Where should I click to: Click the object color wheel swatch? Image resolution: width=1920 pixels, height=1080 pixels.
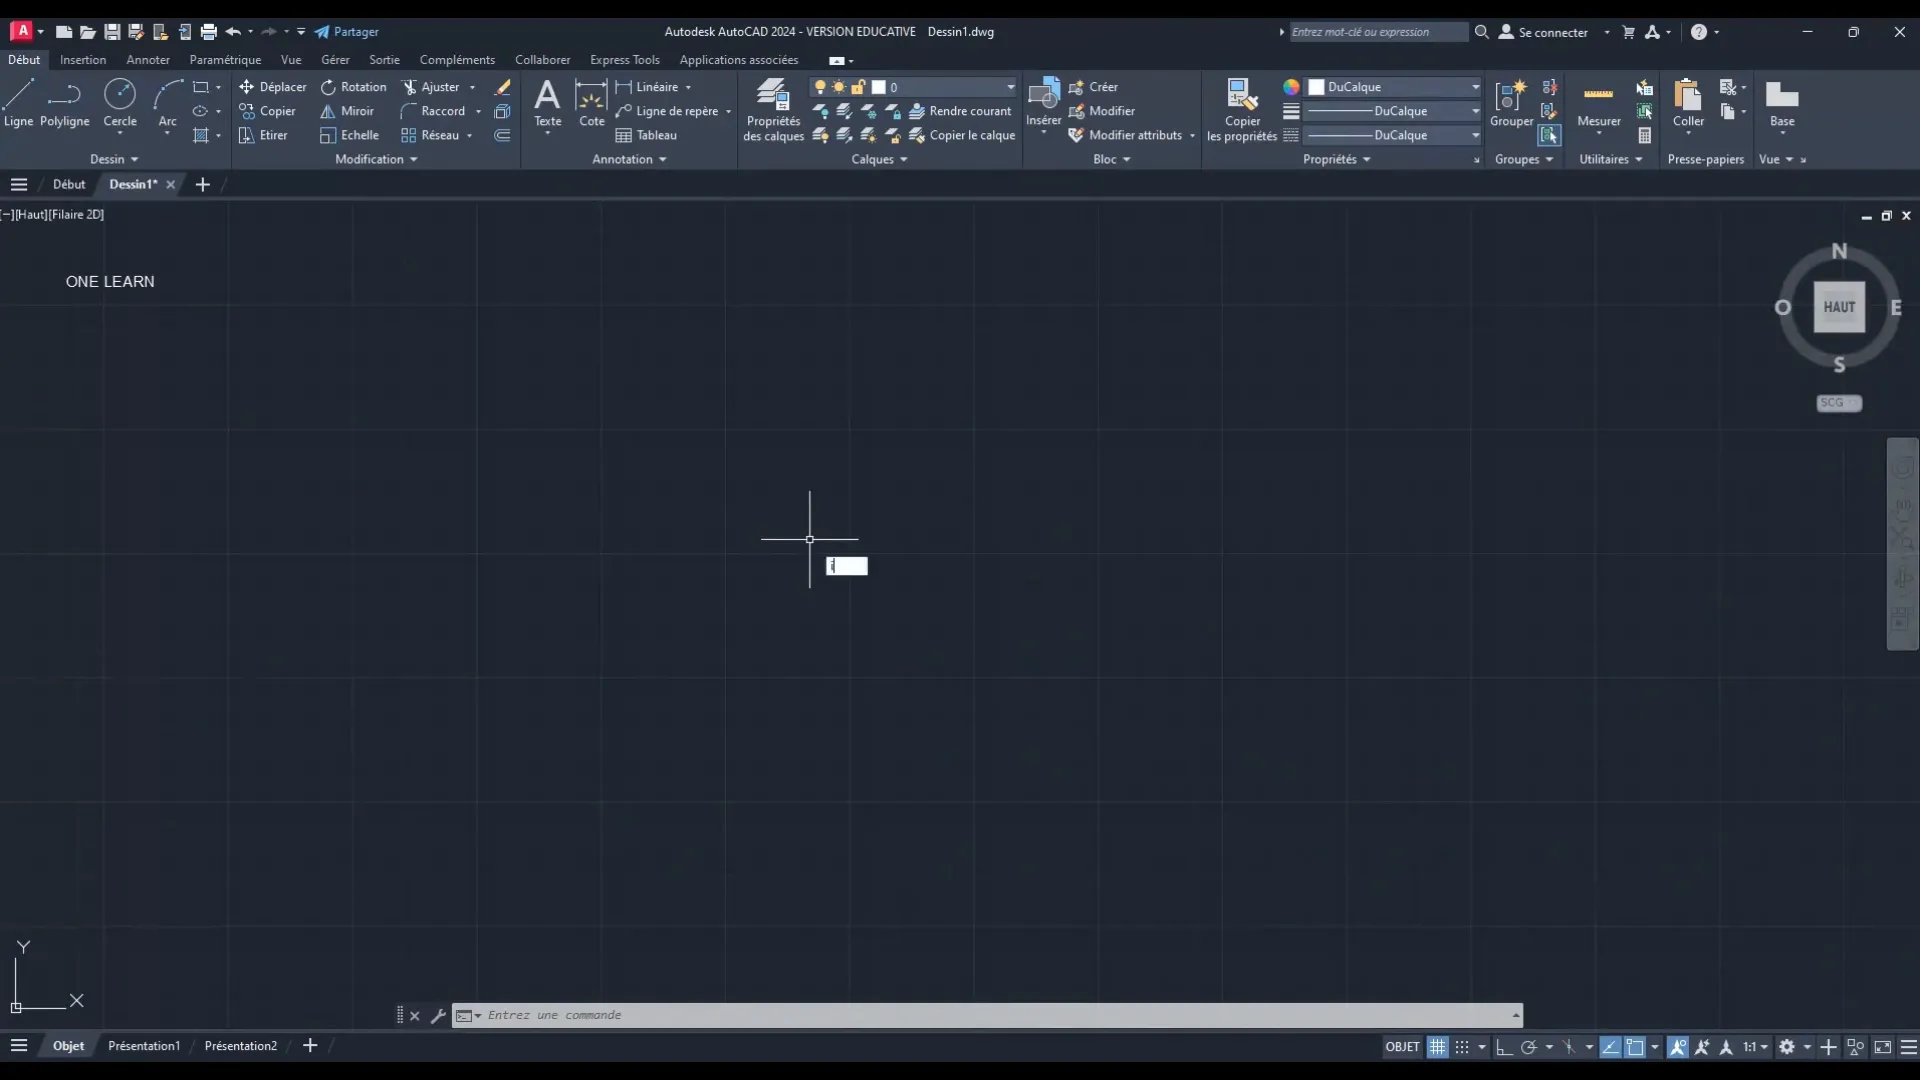click(1291, 87)
